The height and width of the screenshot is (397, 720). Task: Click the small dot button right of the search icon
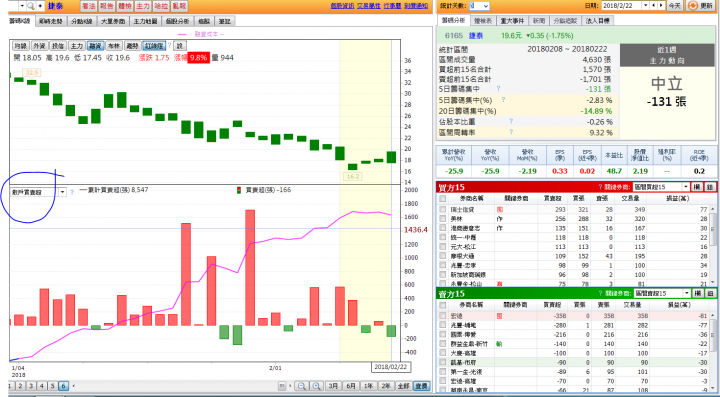point(40,6)
